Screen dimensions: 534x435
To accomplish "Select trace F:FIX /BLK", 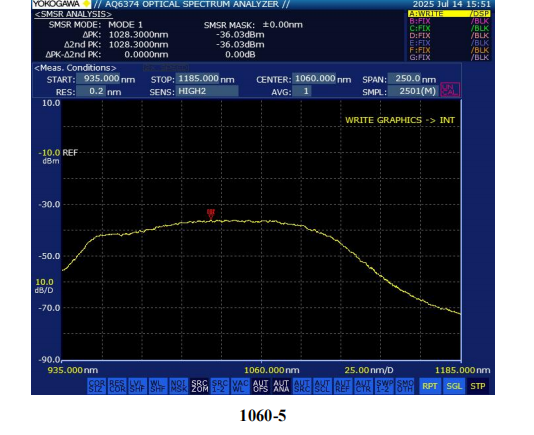I will pyautogui.click(x=449, y=50).
